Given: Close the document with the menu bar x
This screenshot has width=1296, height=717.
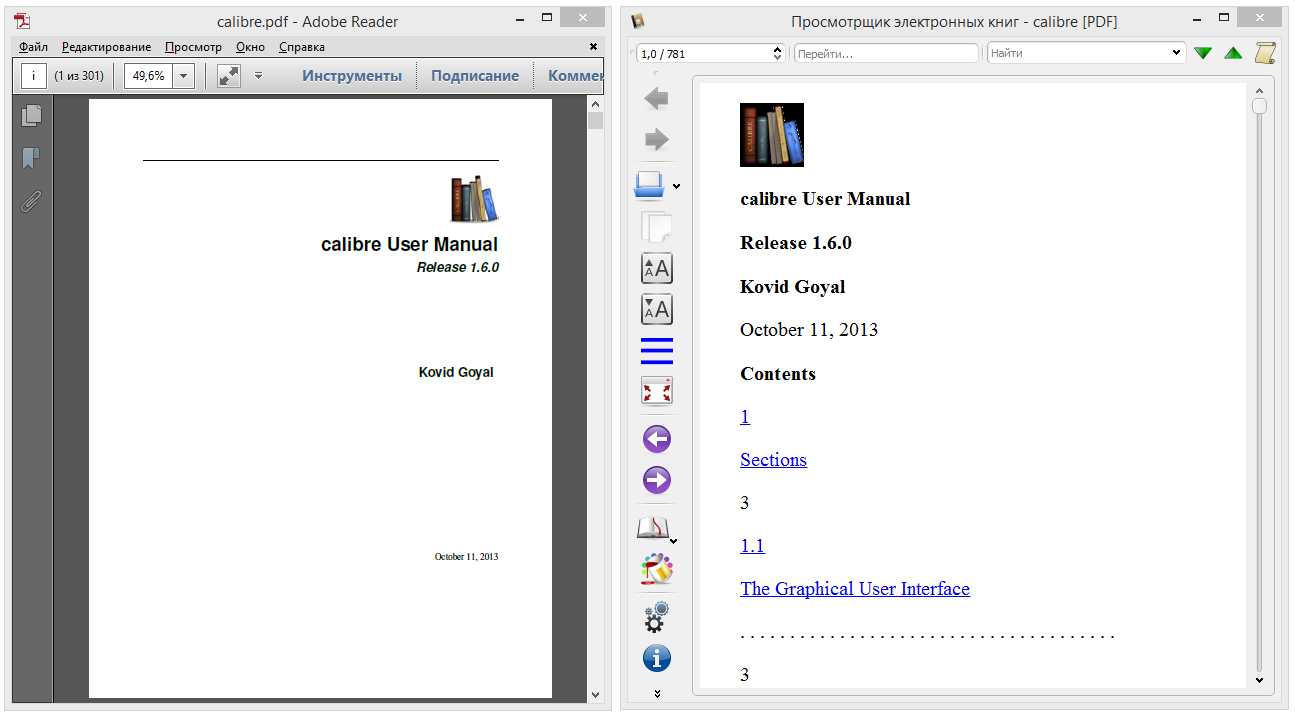Looking at the screenshot, I should [x=593, y=47].
